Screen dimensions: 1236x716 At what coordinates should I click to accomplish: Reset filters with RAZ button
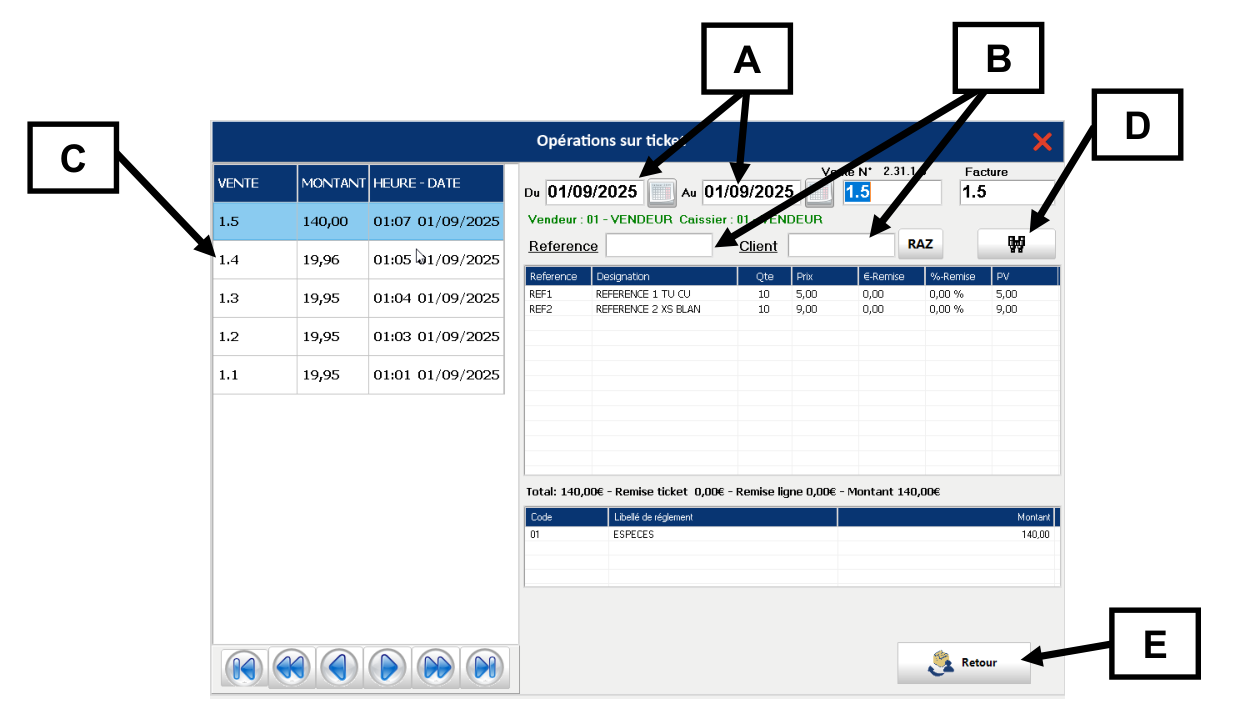(920, 244)
